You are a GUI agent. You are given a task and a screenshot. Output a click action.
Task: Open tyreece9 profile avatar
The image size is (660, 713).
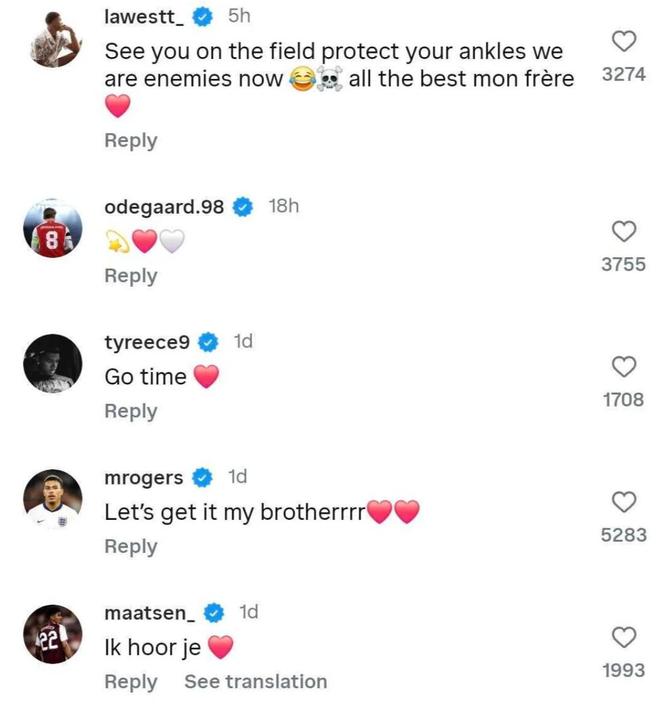pyautogui.click(x=53, y=363)
